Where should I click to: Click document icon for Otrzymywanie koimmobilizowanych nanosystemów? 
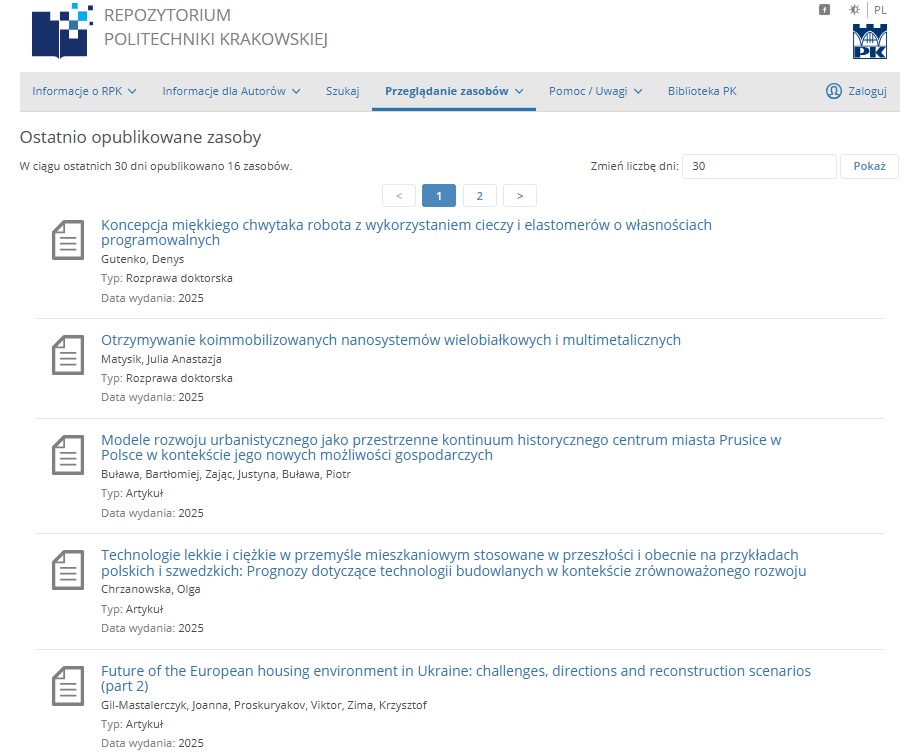pos(68,355)
